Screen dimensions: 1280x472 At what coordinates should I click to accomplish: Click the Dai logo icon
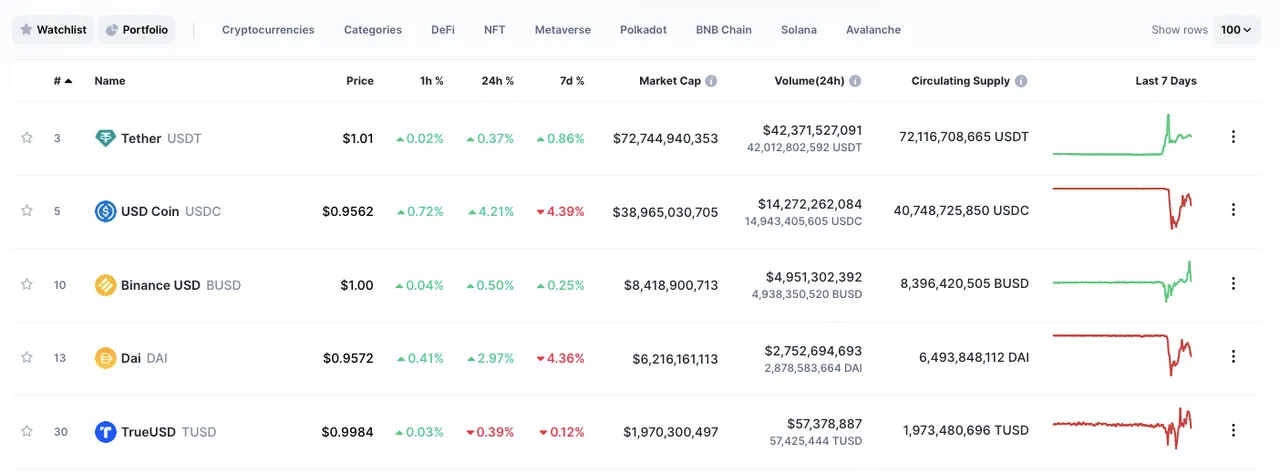(x=105, y=358)
